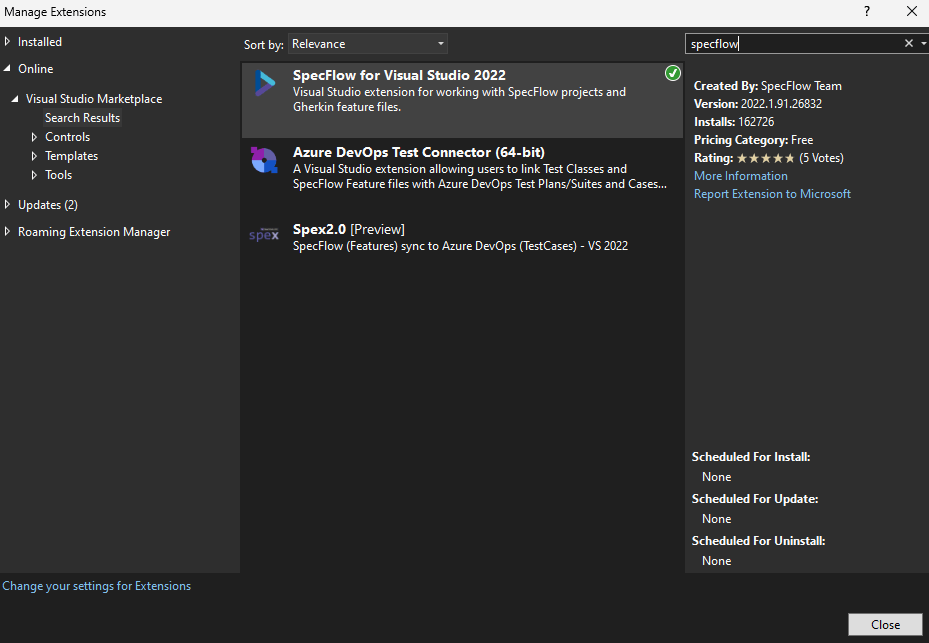929x643 pixels.
Task: Click the SpecFlow for Visual Studio 2022 icon
Action: (x=264, y=85)
